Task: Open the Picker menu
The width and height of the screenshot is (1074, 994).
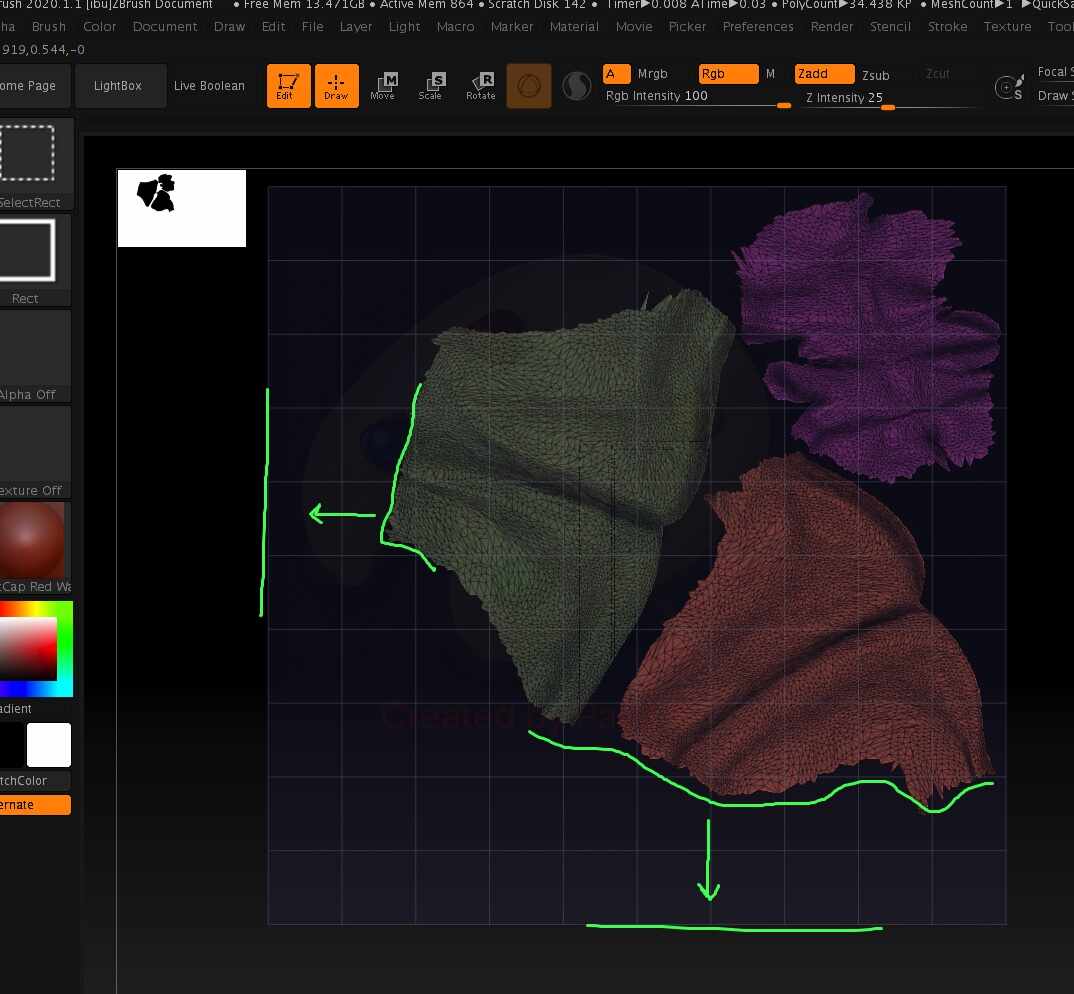Action: tap(687, 27)
